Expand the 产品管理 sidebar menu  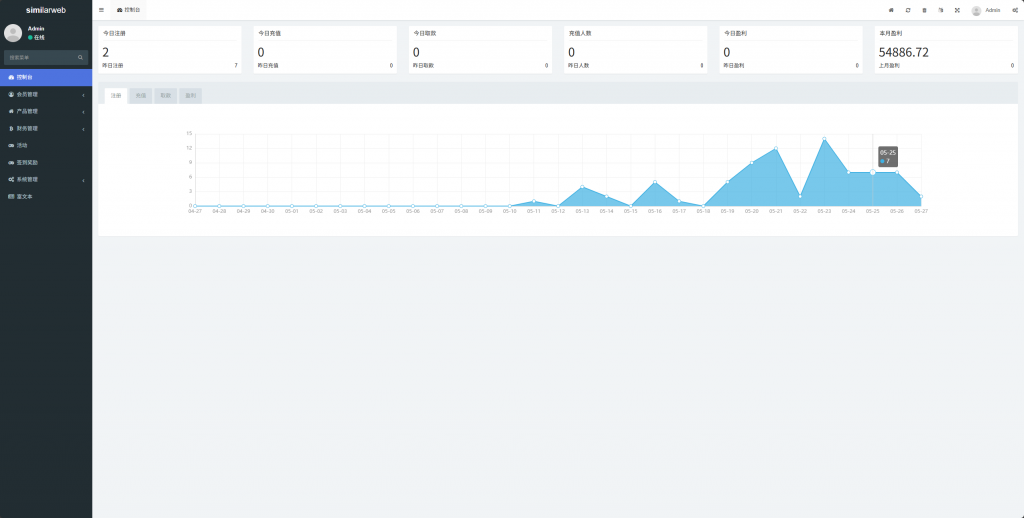pos(46,111)
